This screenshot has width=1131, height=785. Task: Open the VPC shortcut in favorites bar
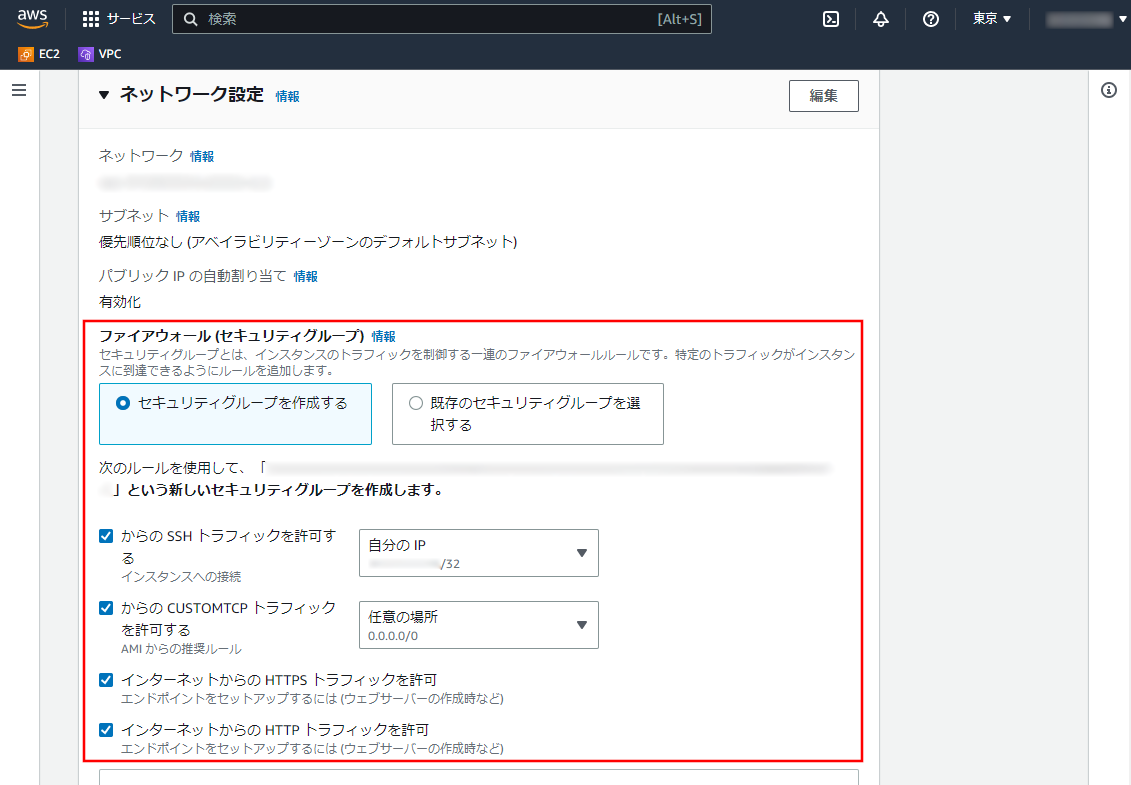click(x=100, y=54)
